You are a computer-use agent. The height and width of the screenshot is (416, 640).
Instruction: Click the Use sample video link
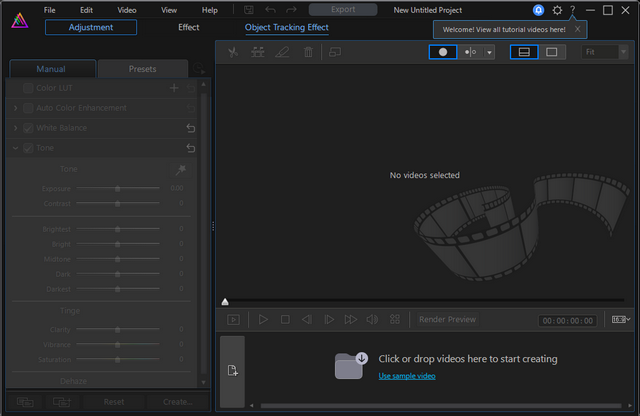407,376
